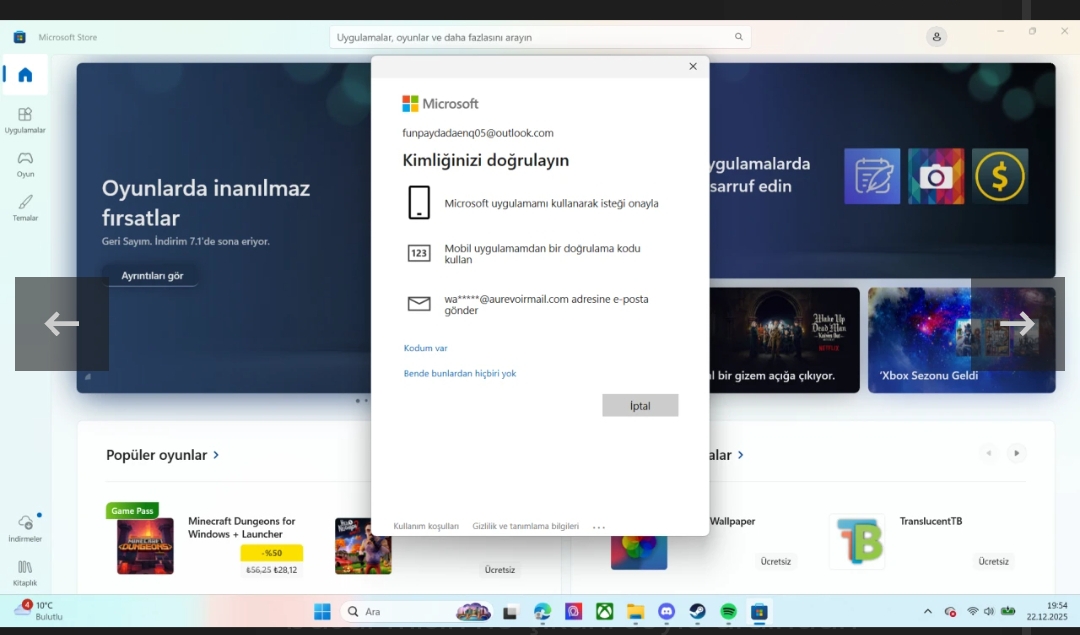Open the Windows Start menu
This screenshot has width=1080, height=635.
click(x=322, y=612)
